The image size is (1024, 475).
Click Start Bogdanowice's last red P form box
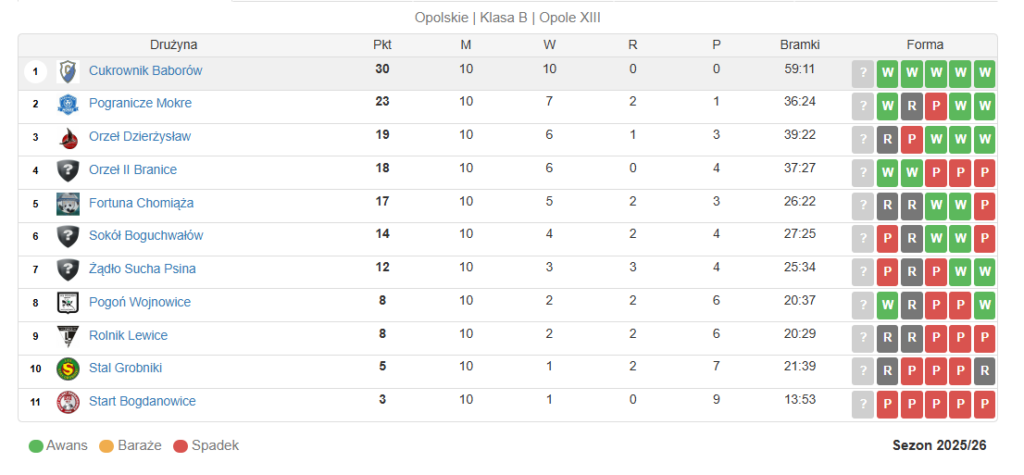pos(984,404)
